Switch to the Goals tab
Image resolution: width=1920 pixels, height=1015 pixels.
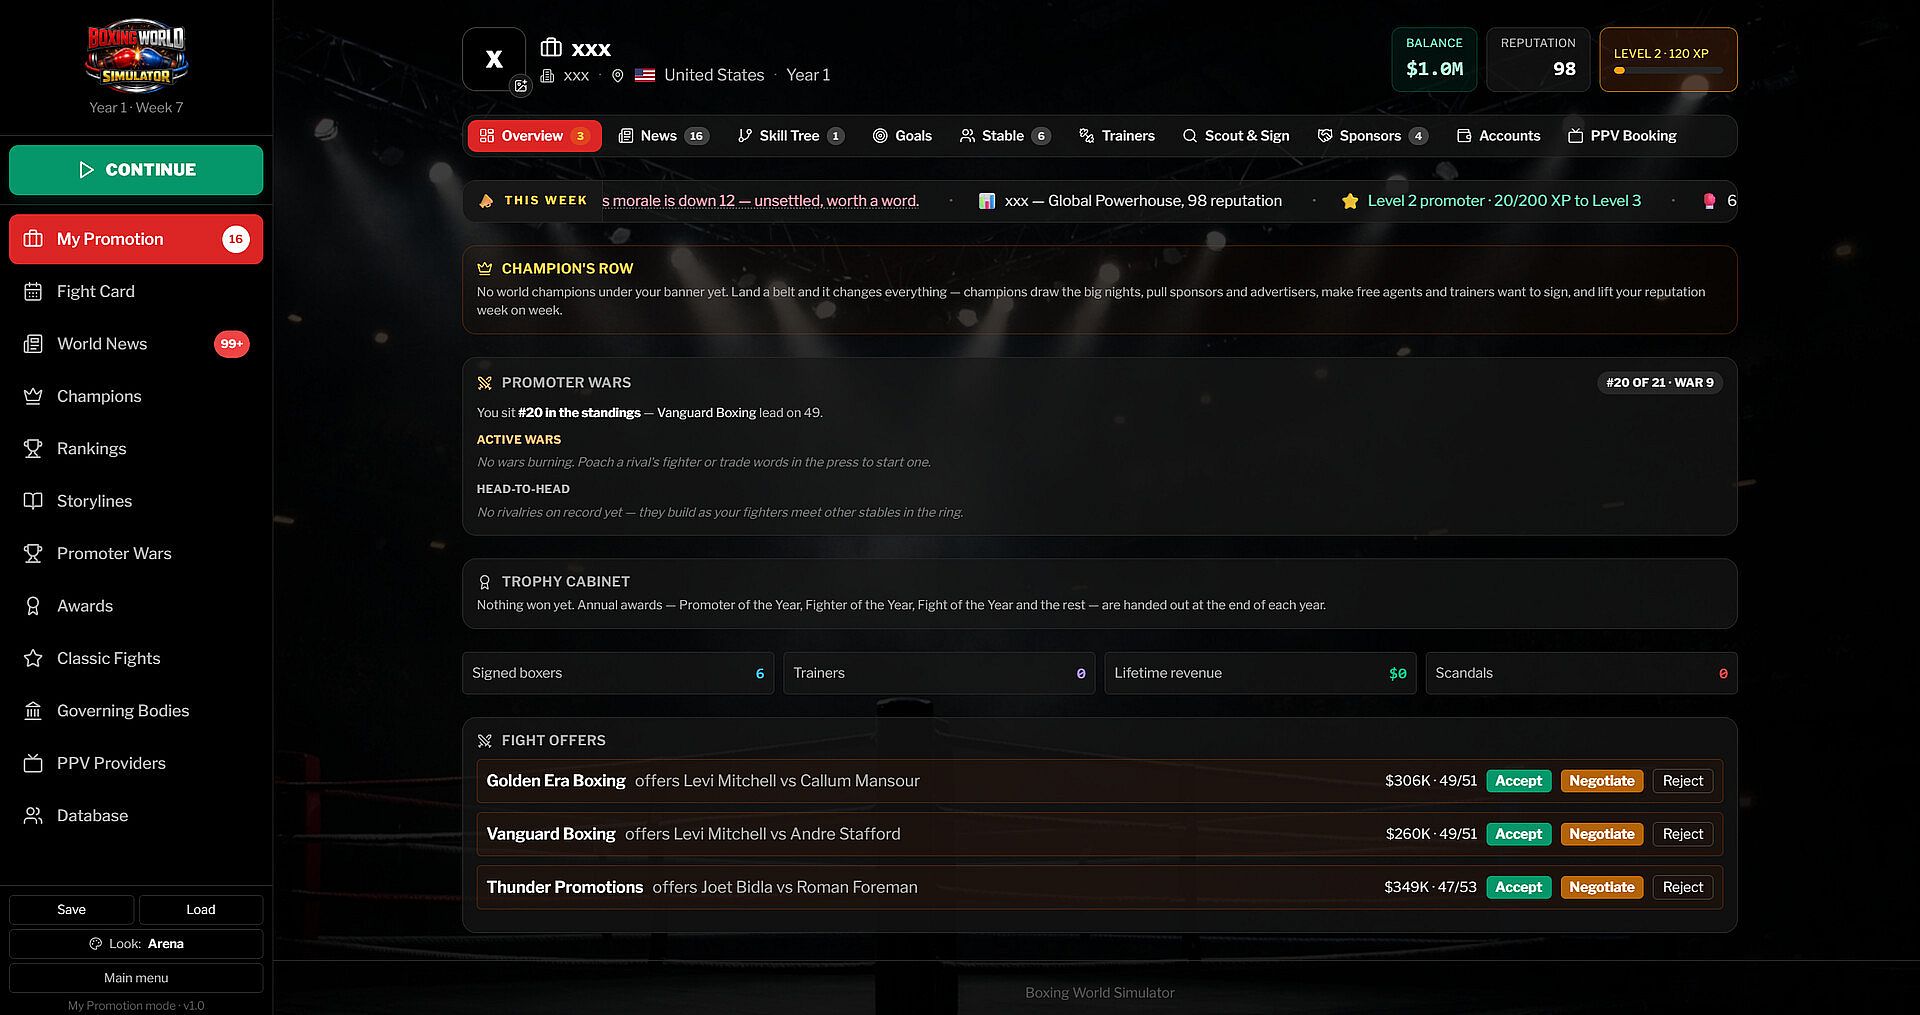pyautogui.click(x=902, y=136)
